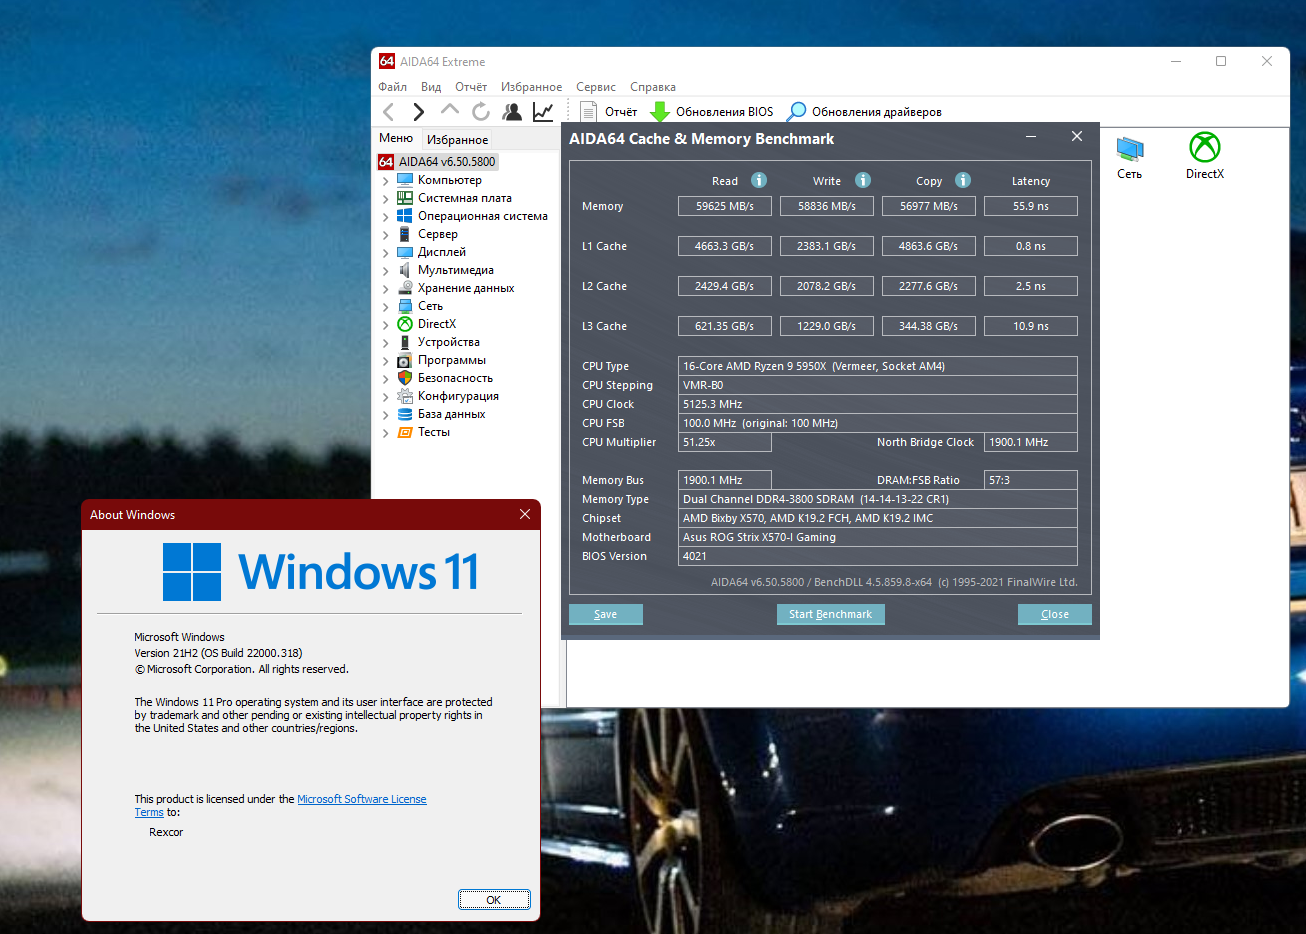Screen dimensions: 1306x934
Task: Click the Copy column info icon
Action: click(x=963, y=180)
